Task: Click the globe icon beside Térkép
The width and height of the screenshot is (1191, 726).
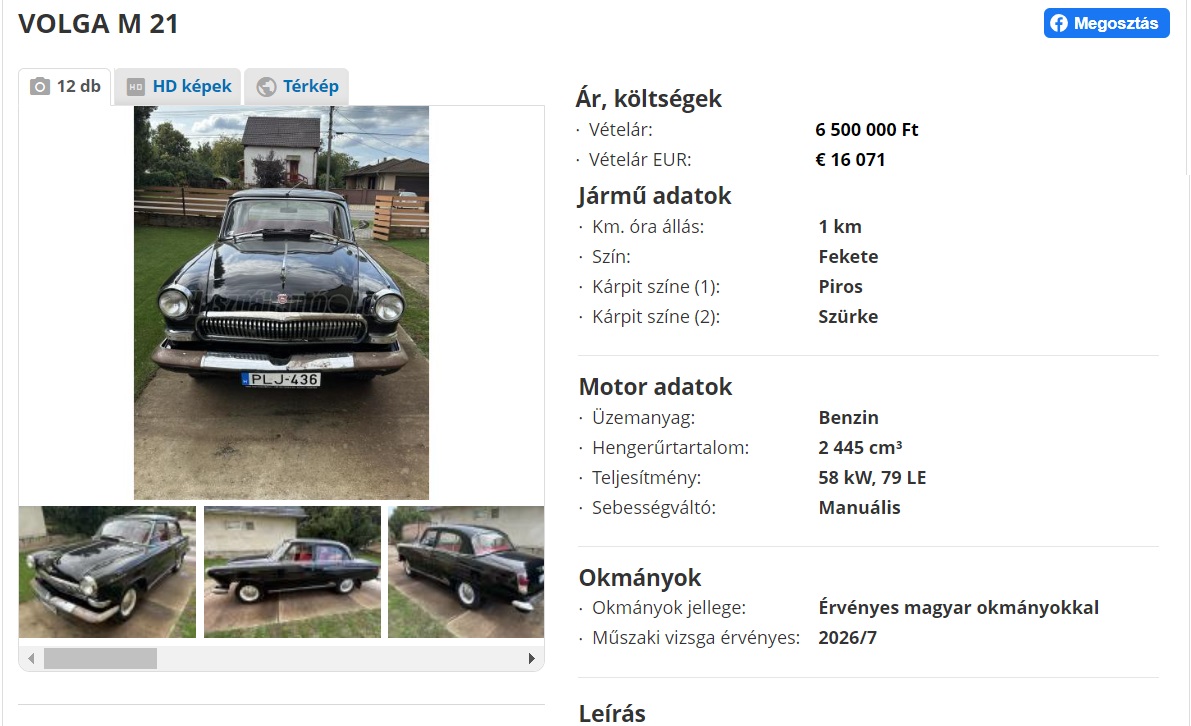Action: pos(266,87)
